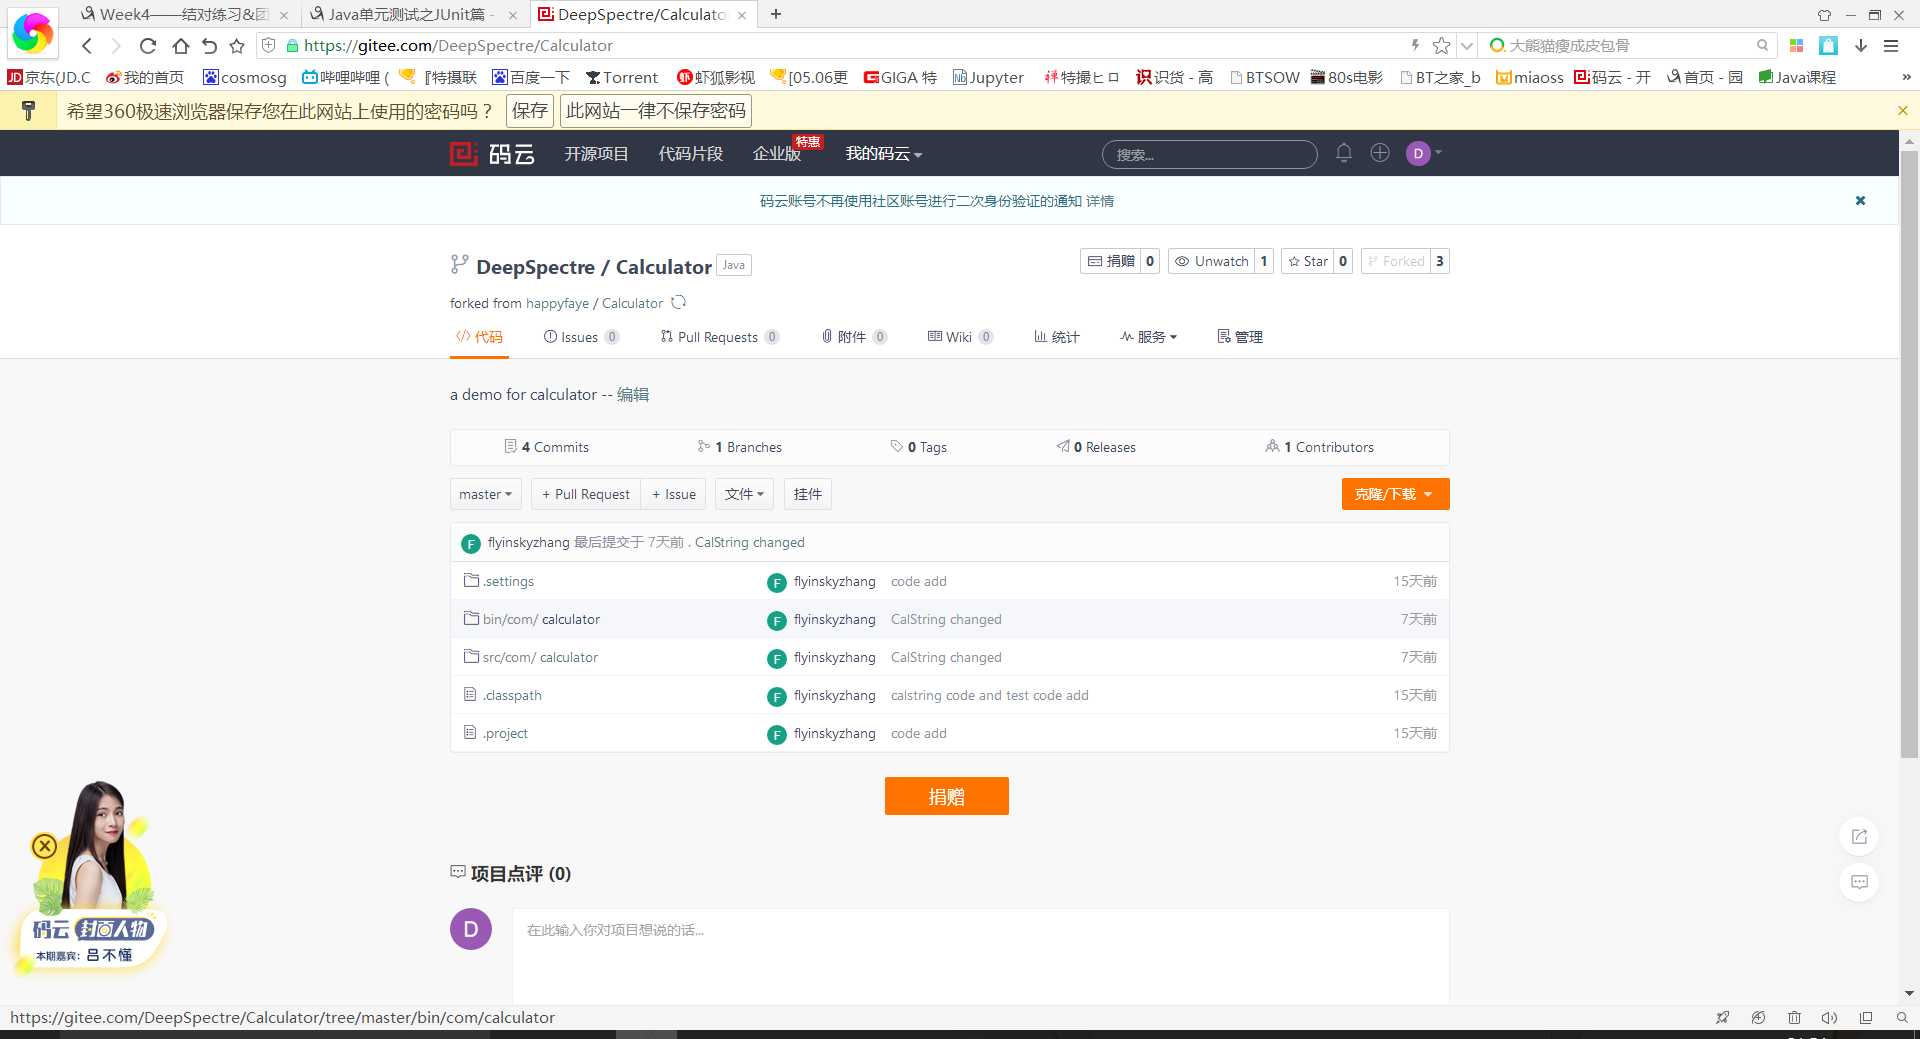
Task: Click 开源项目 in top navigation
Action: click(596, 154)
